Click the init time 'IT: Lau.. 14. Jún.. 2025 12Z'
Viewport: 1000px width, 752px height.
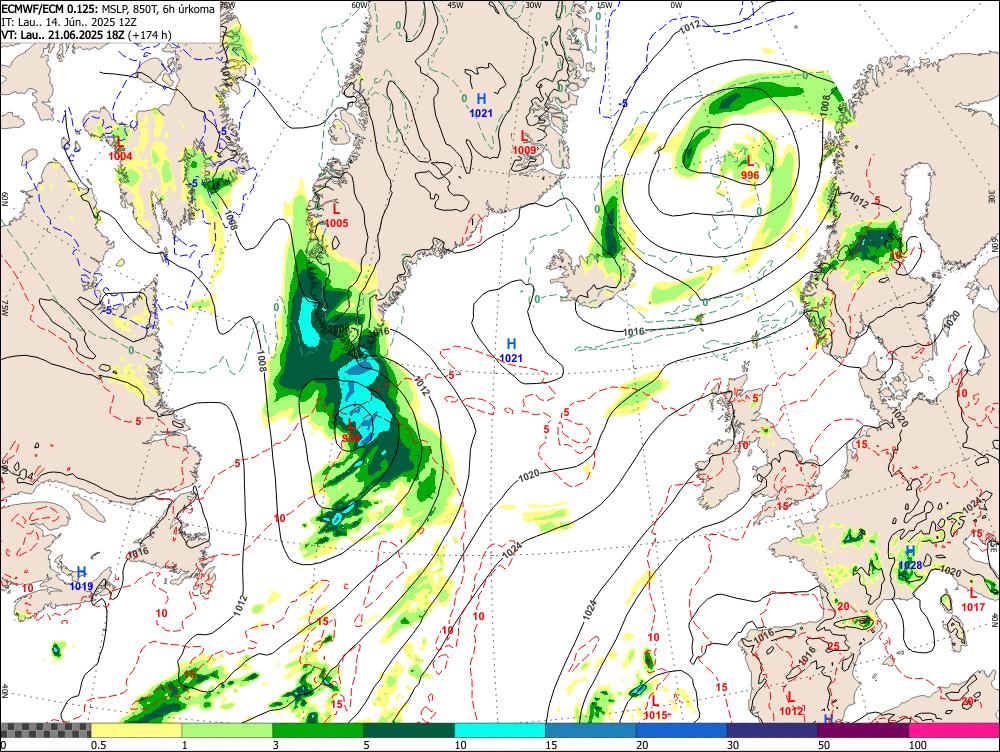tap(69, 22)
